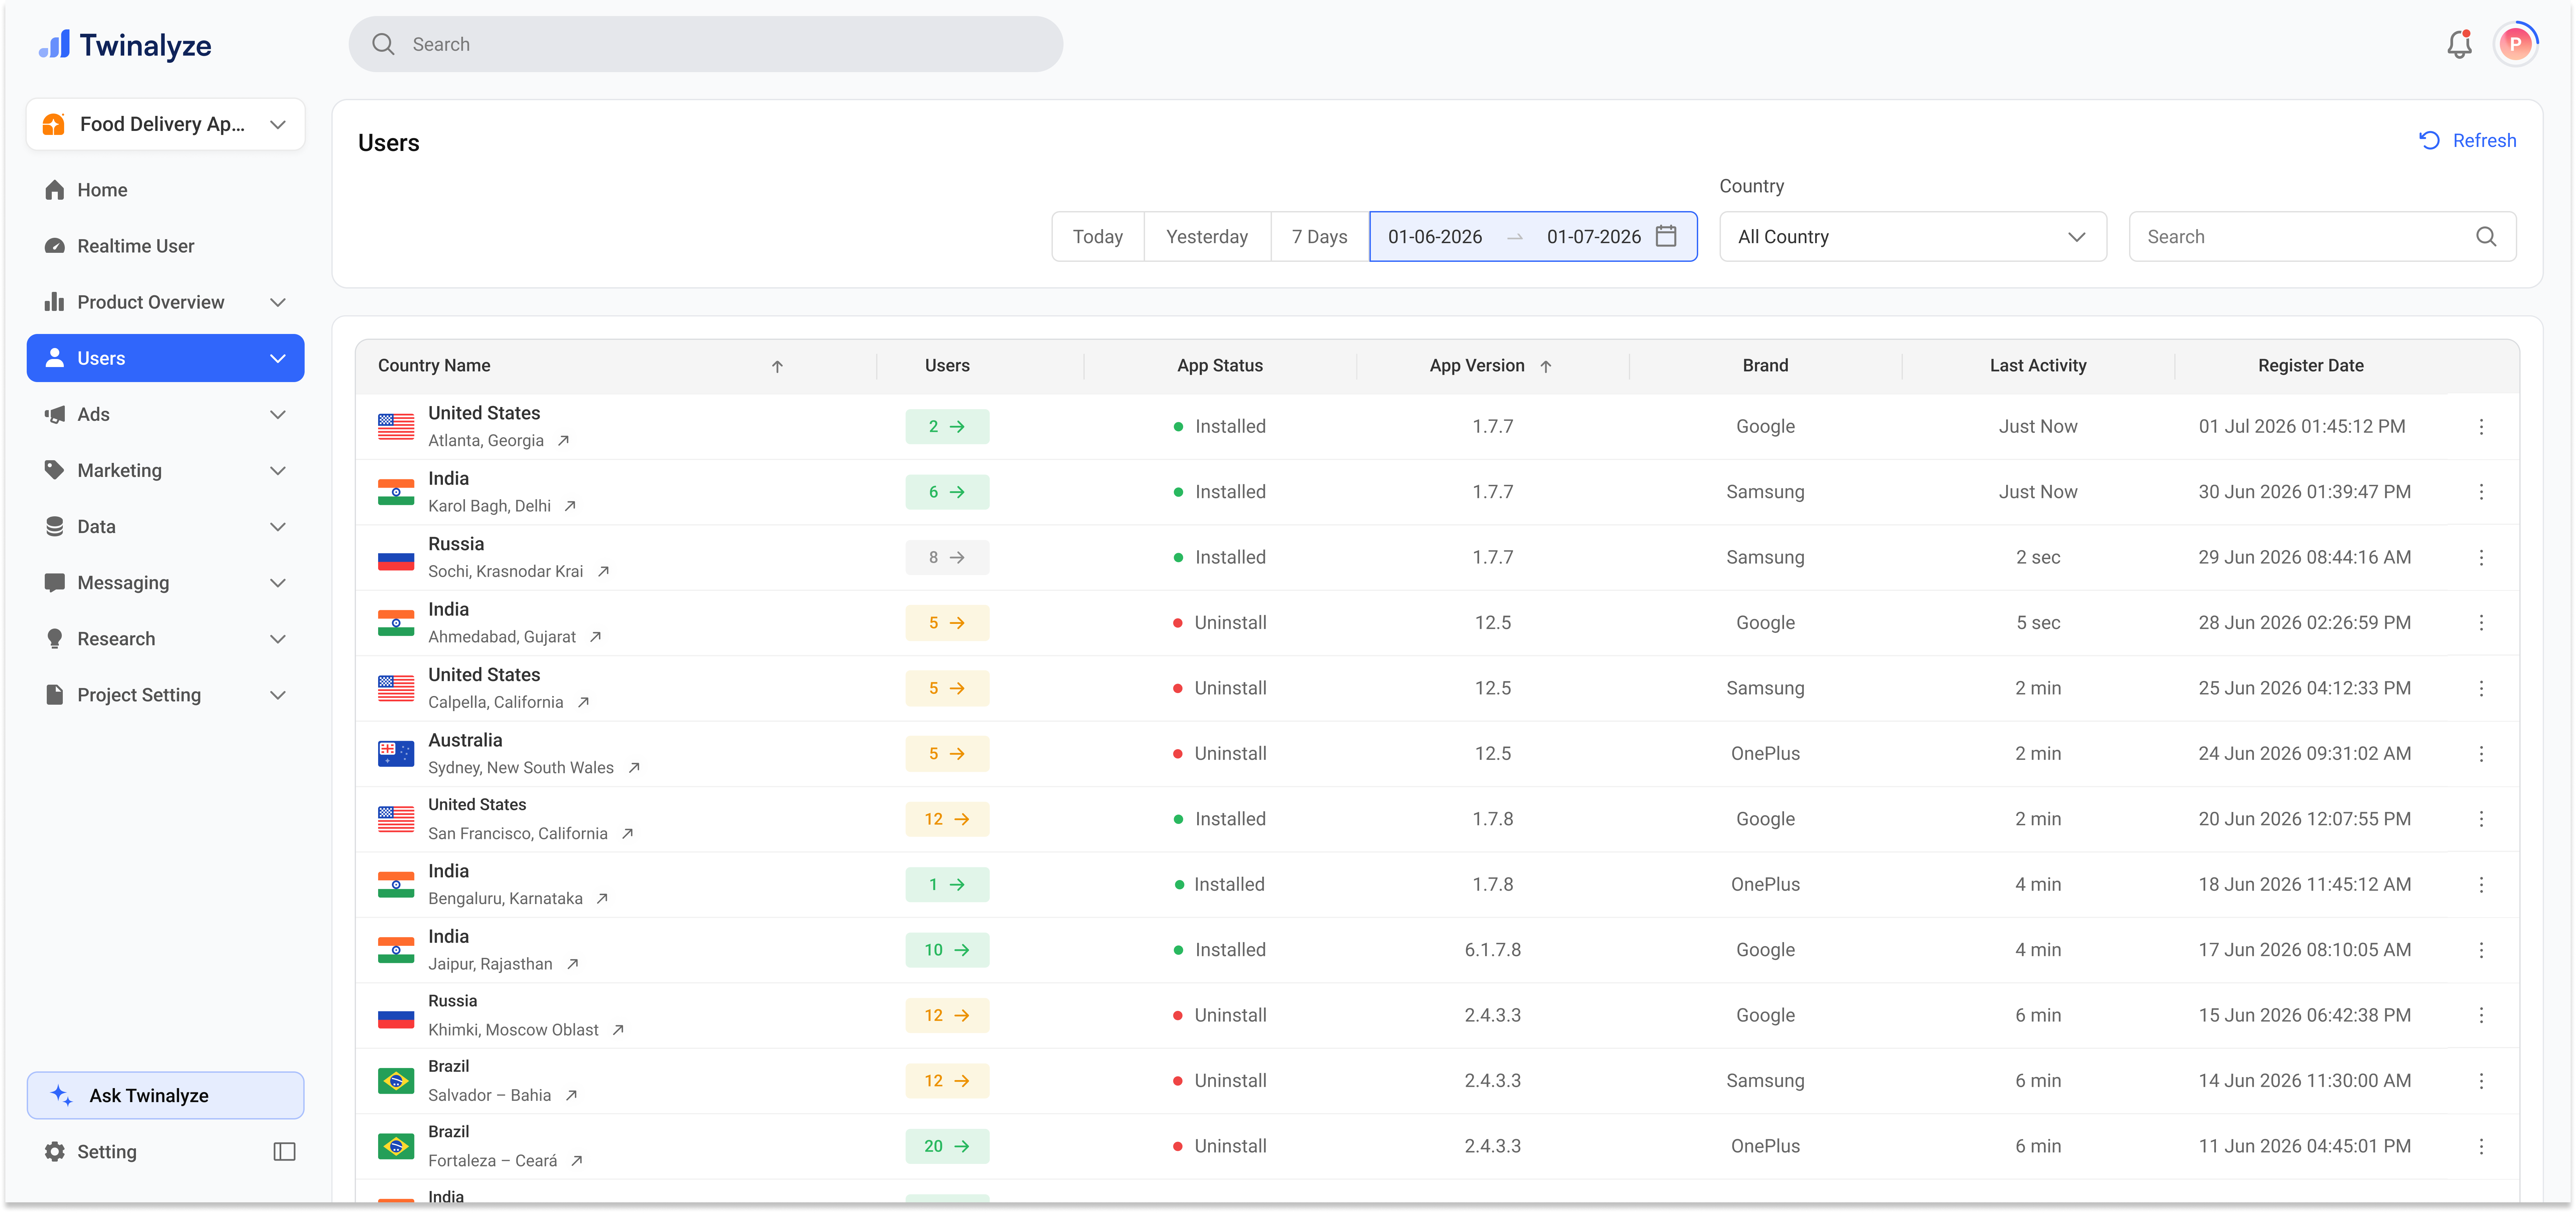This screenshot has height=1213, width=2576.
Task: Open external link for Karol Bagh, Delhi
Action: coord(570,506)
